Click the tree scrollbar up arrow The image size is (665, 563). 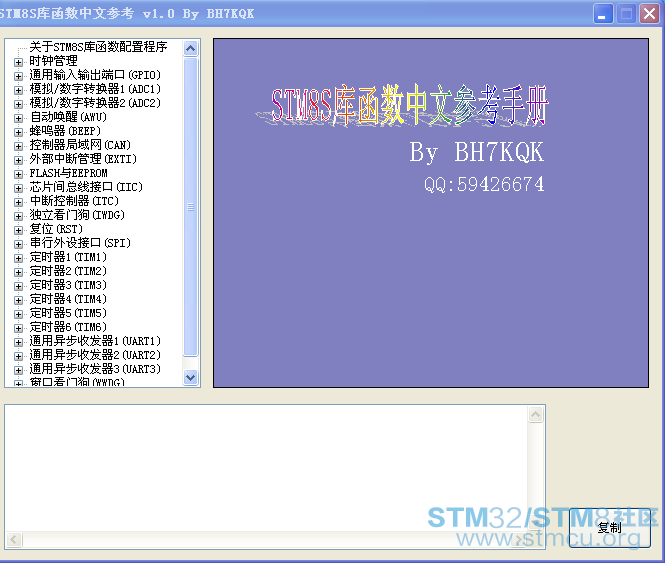pyautogui.click(x=190, y=48)
